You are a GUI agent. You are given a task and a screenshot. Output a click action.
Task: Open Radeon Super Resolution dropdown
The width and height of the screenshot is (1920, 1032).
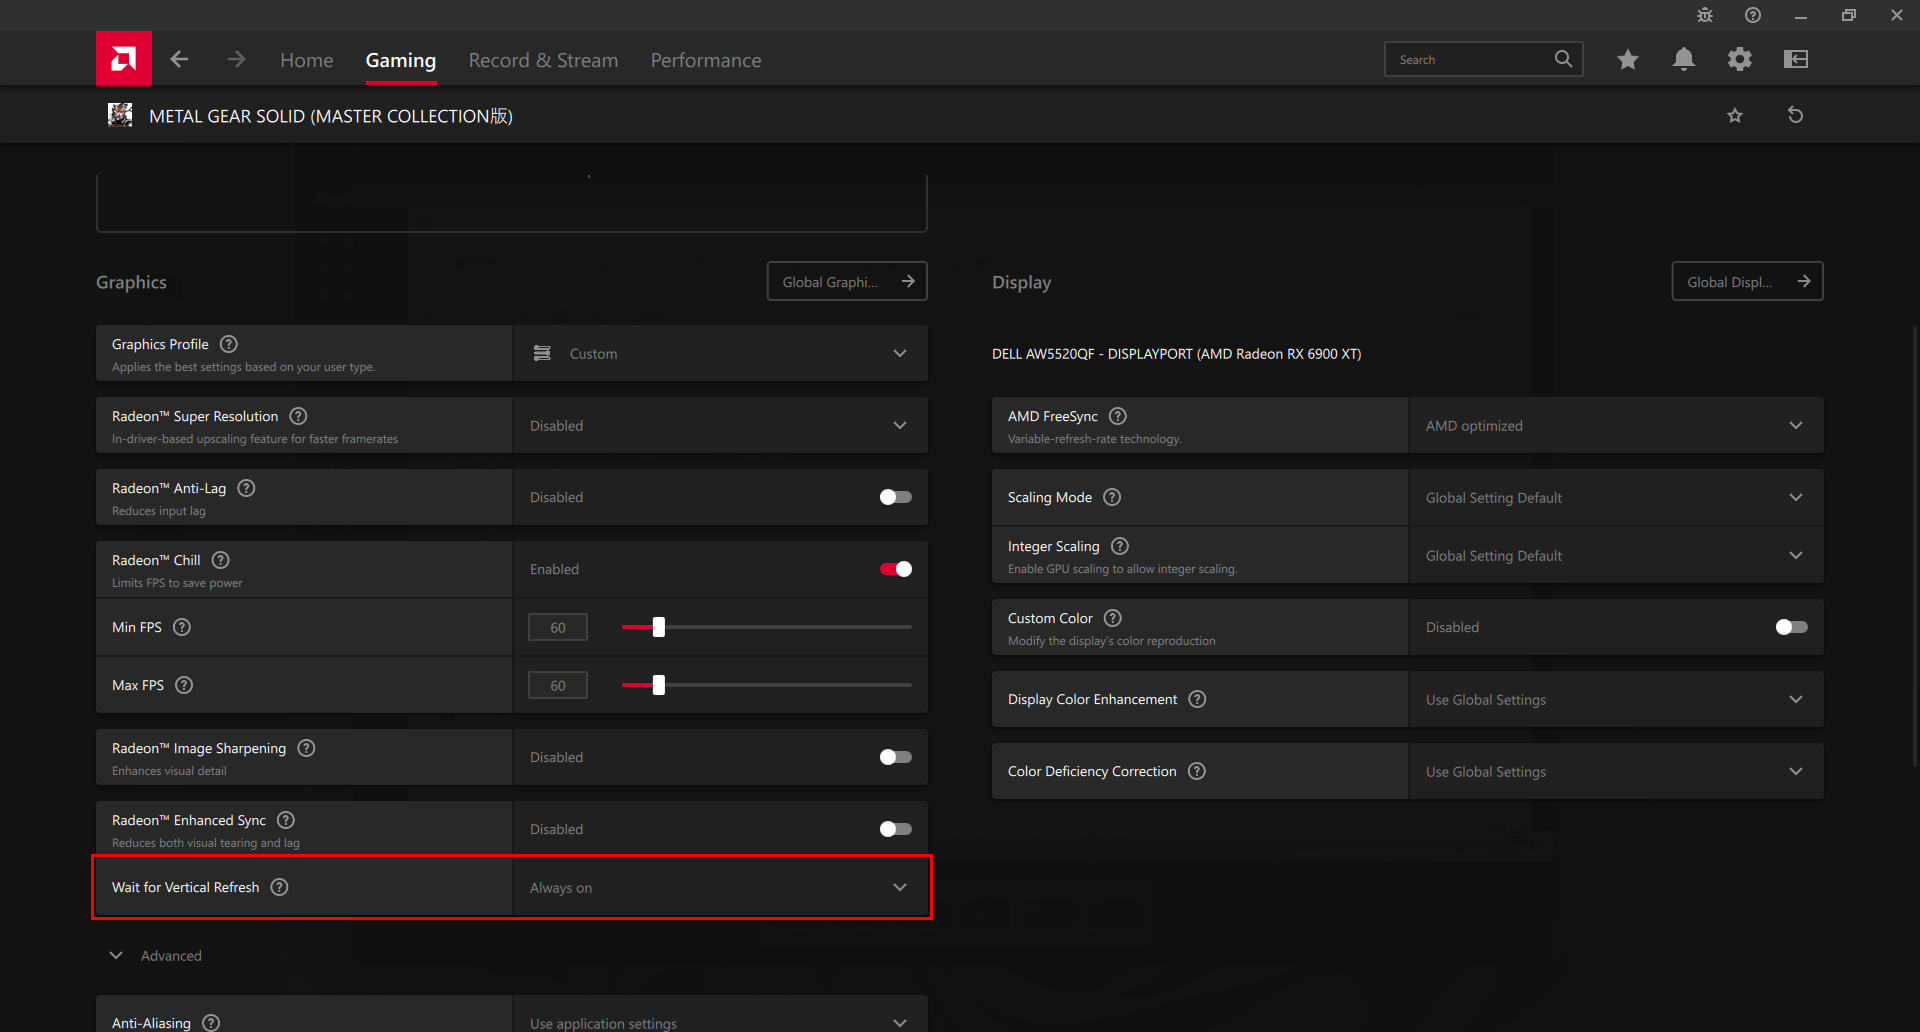[x=720, y=425]
